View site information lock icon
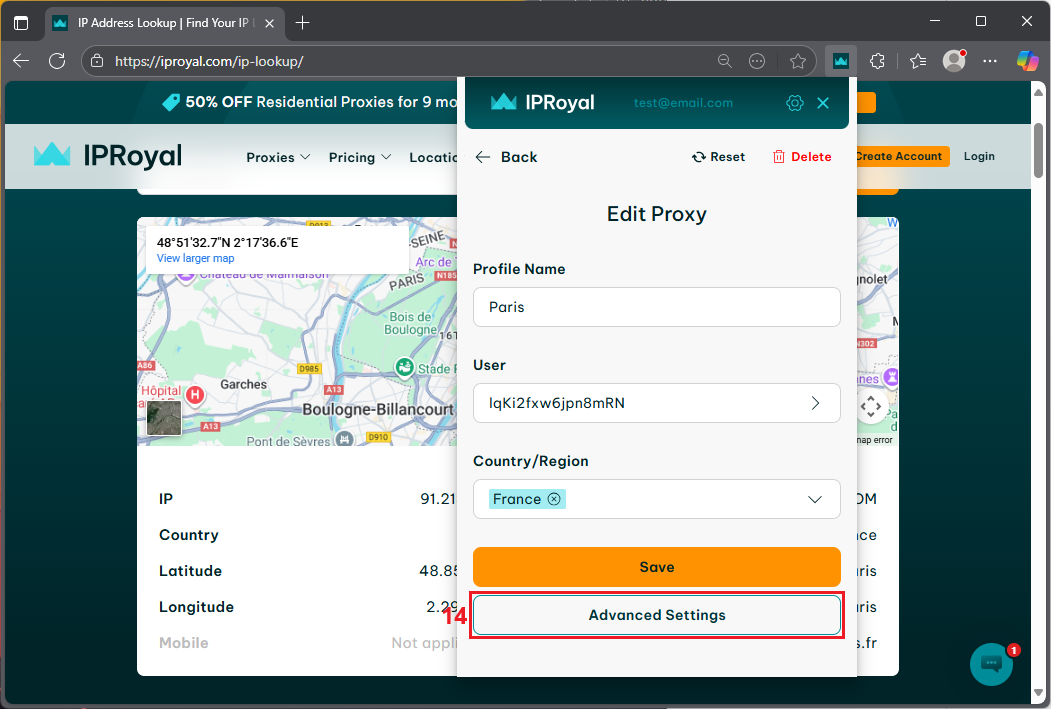1051x709 pixels. tap(97, 61)
